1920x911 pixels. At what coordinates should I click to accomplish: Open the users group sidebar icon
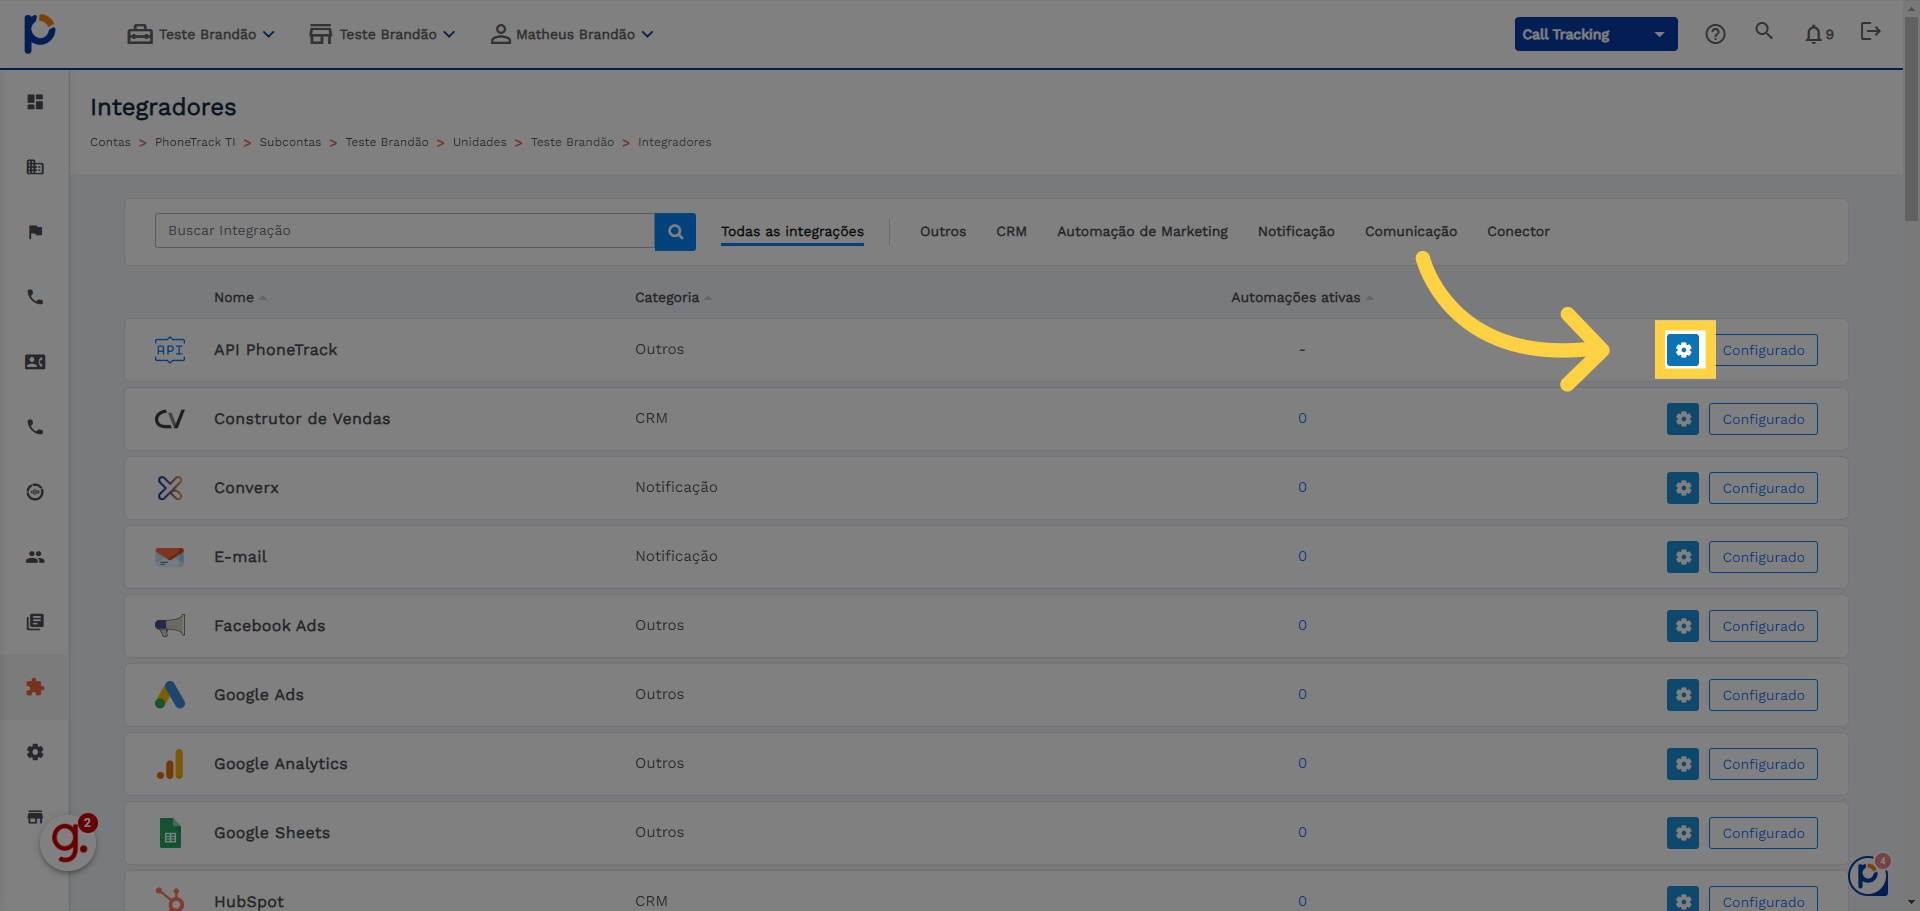pyautogui.click(x=35, y=557)
